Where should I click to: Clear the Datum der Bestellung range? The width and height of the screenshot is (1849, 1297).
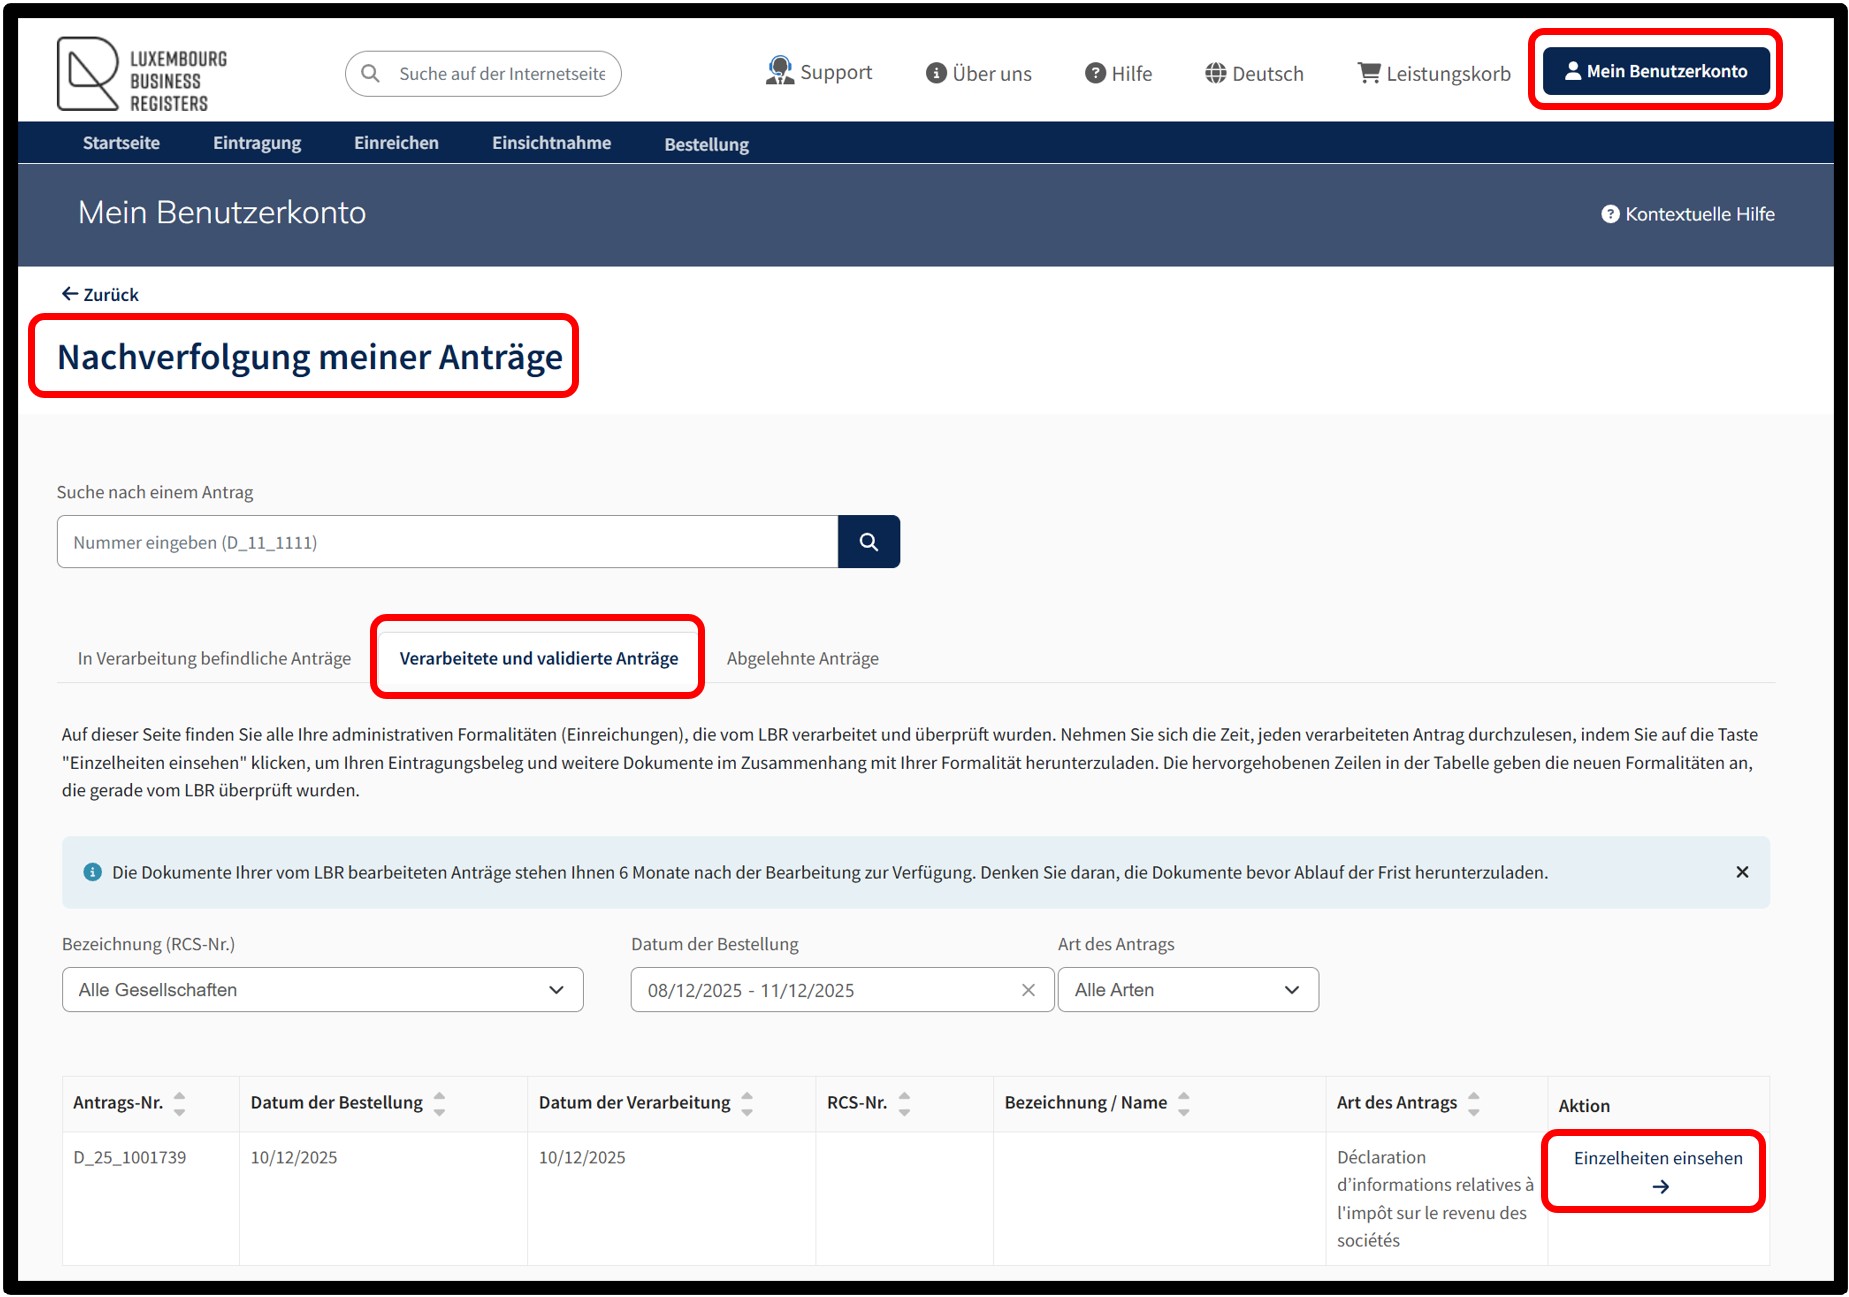coord(1028,990)
